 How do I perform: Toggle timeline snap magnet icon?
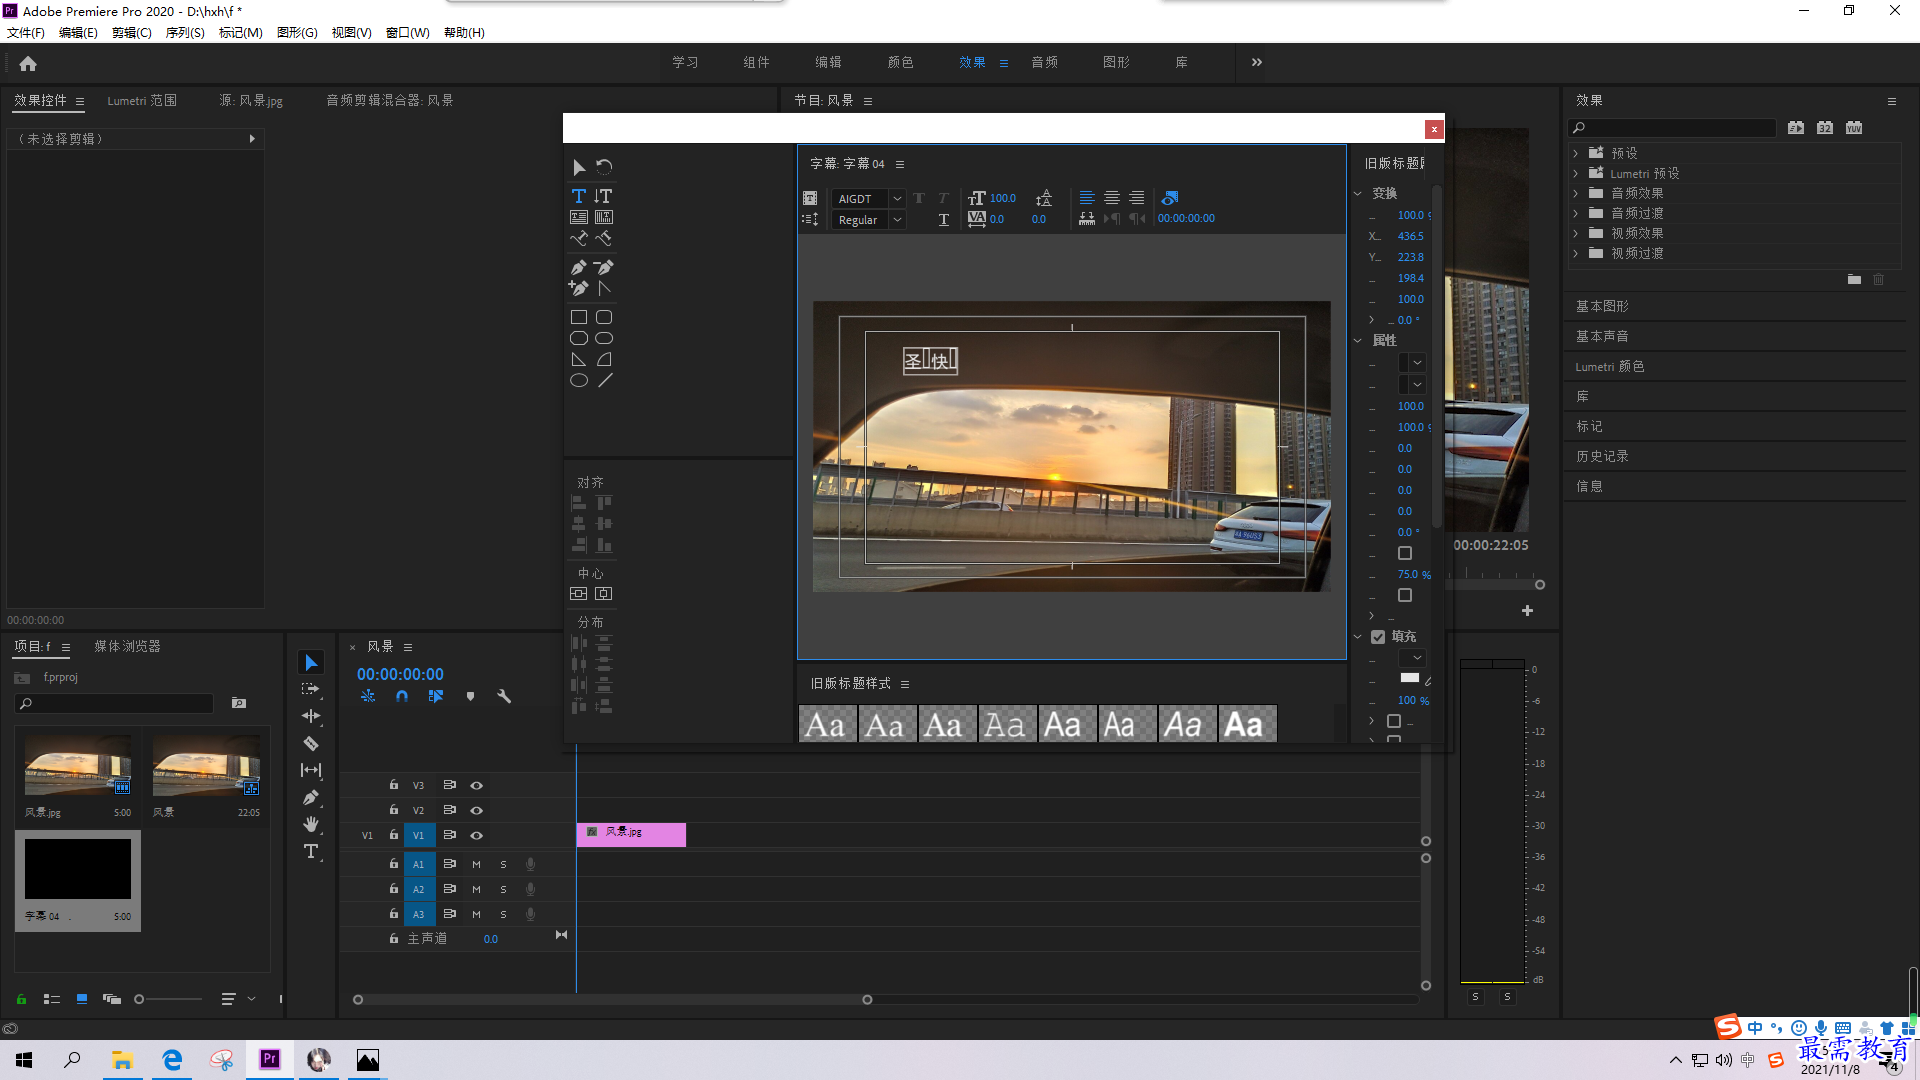(402, 696)
